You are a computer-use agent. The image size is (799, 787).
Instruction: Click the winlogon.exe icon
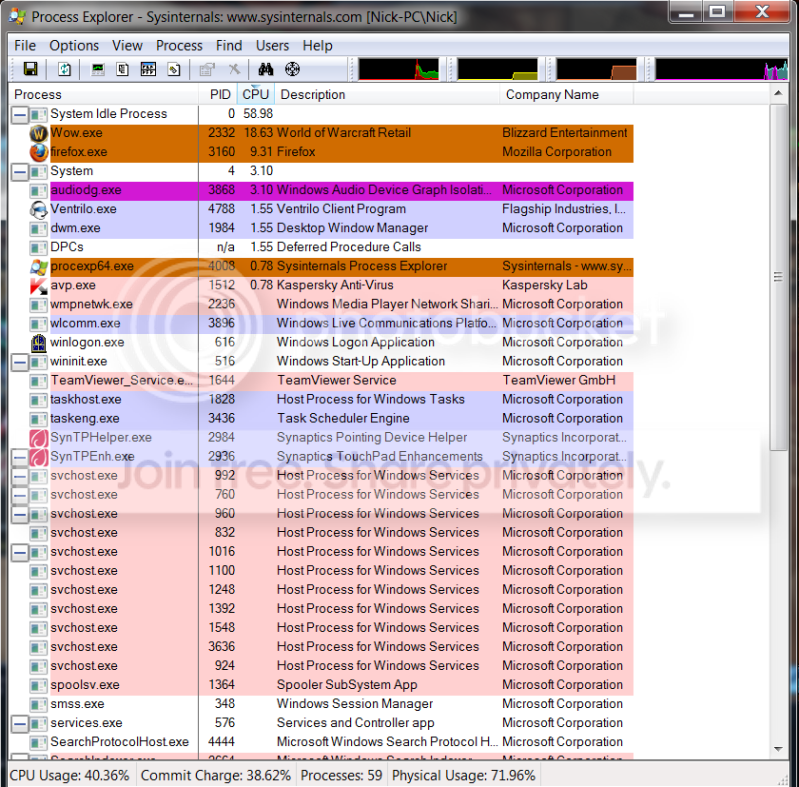click(x=39, y=343)
